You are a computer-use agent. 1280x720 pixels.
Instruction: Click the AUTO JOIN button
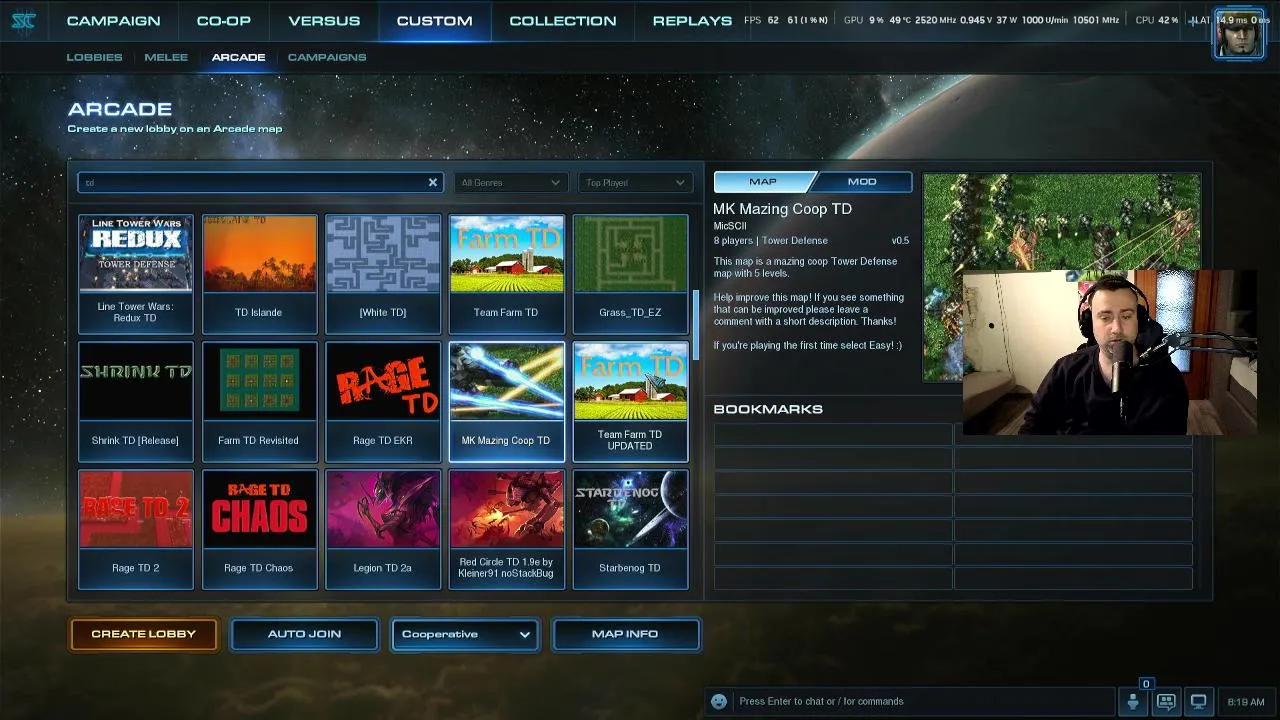tap(305, 634)
